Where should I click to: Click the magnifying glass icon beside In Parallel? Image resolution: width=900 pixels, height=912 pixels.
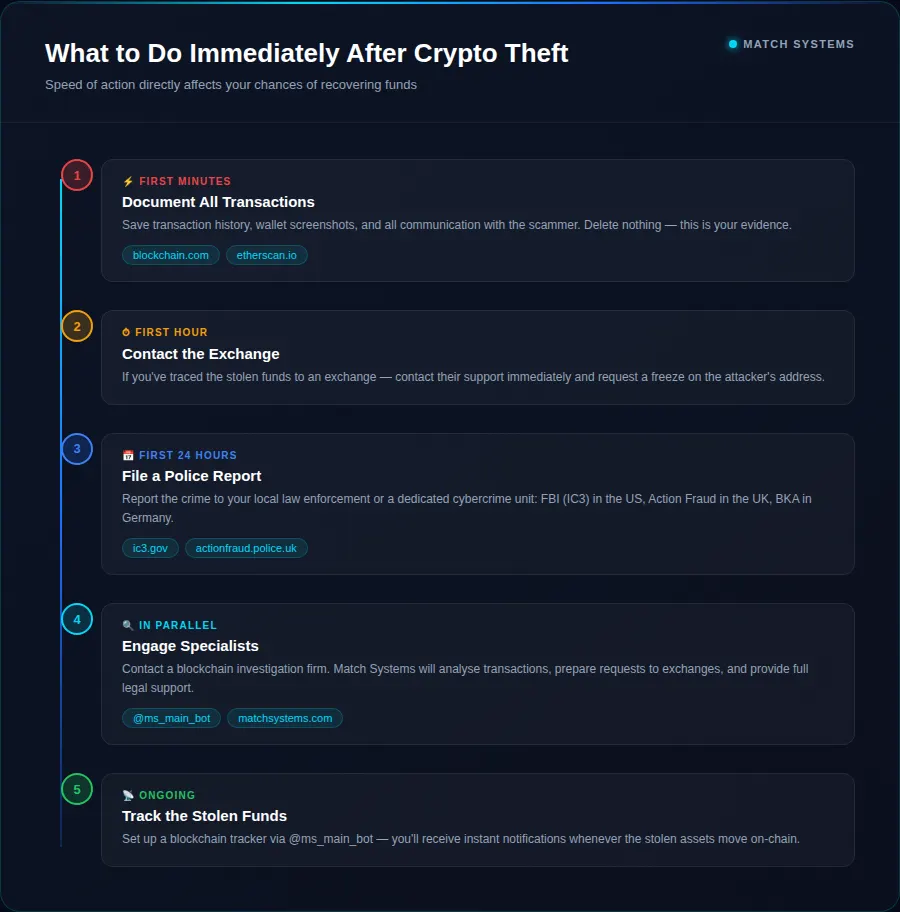click(128, 626)
